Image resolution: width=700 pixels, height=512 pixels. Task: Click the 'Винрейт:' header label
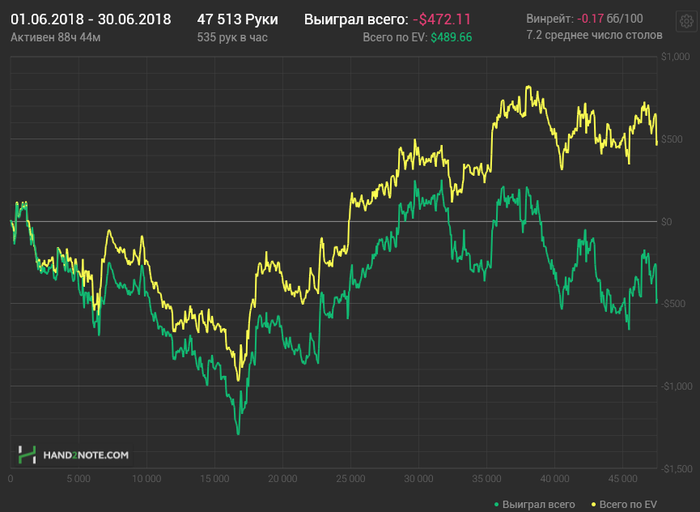point(550,19)
